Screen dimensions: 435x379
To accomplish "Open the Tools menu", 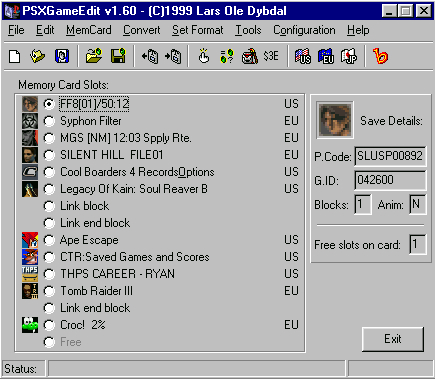I will click(248, 30).
